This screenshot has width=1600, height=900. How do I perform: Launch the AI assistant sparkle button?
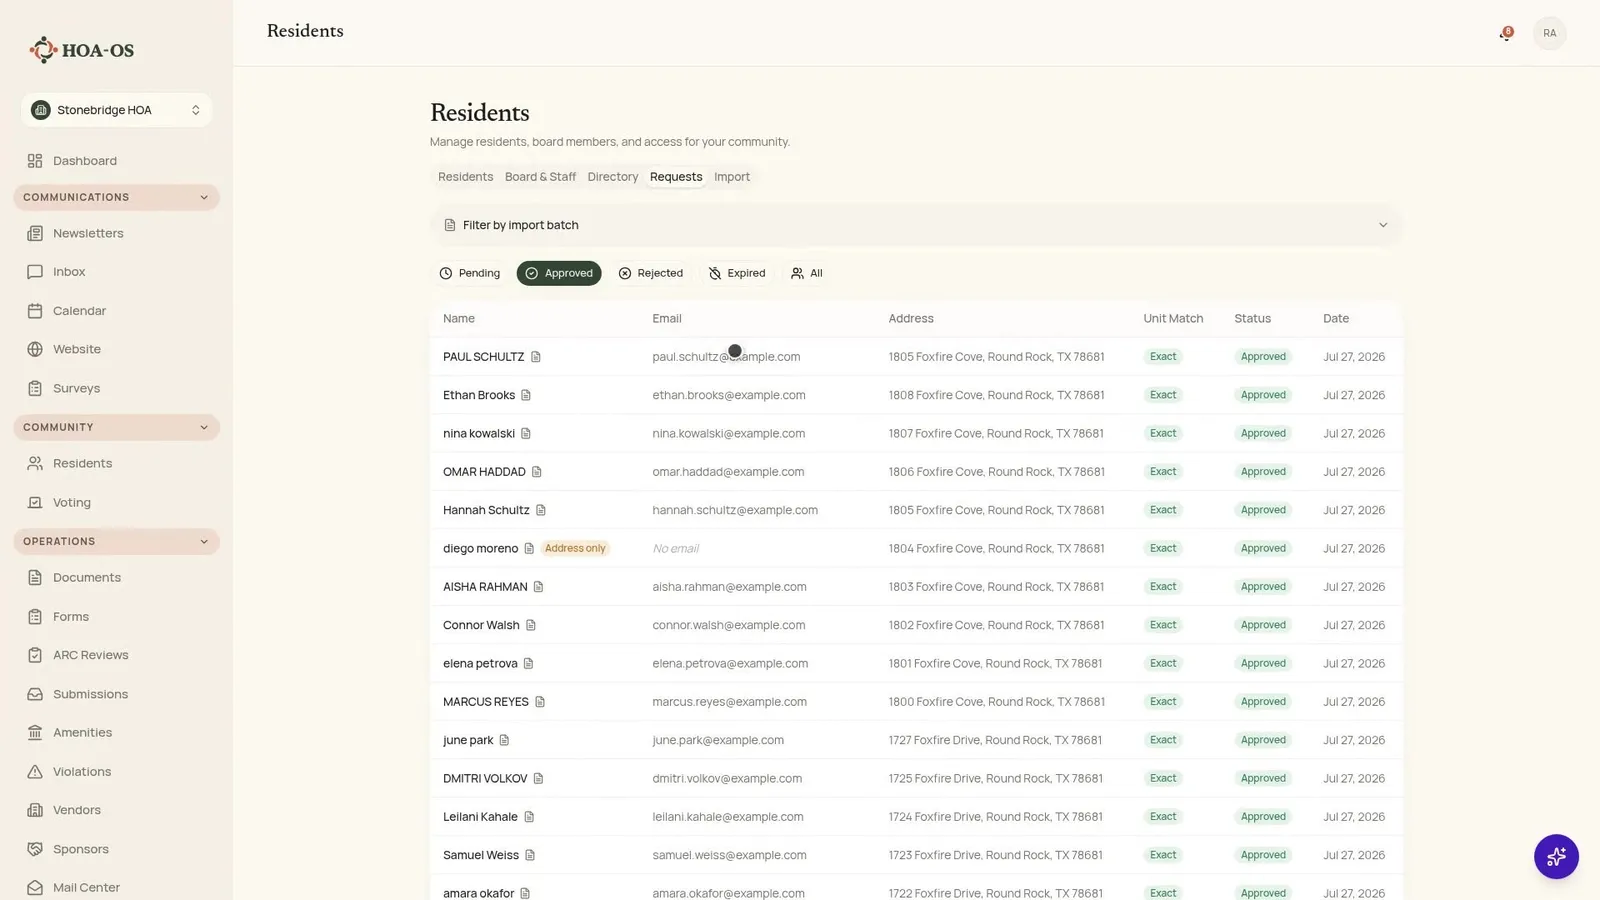1556,857
